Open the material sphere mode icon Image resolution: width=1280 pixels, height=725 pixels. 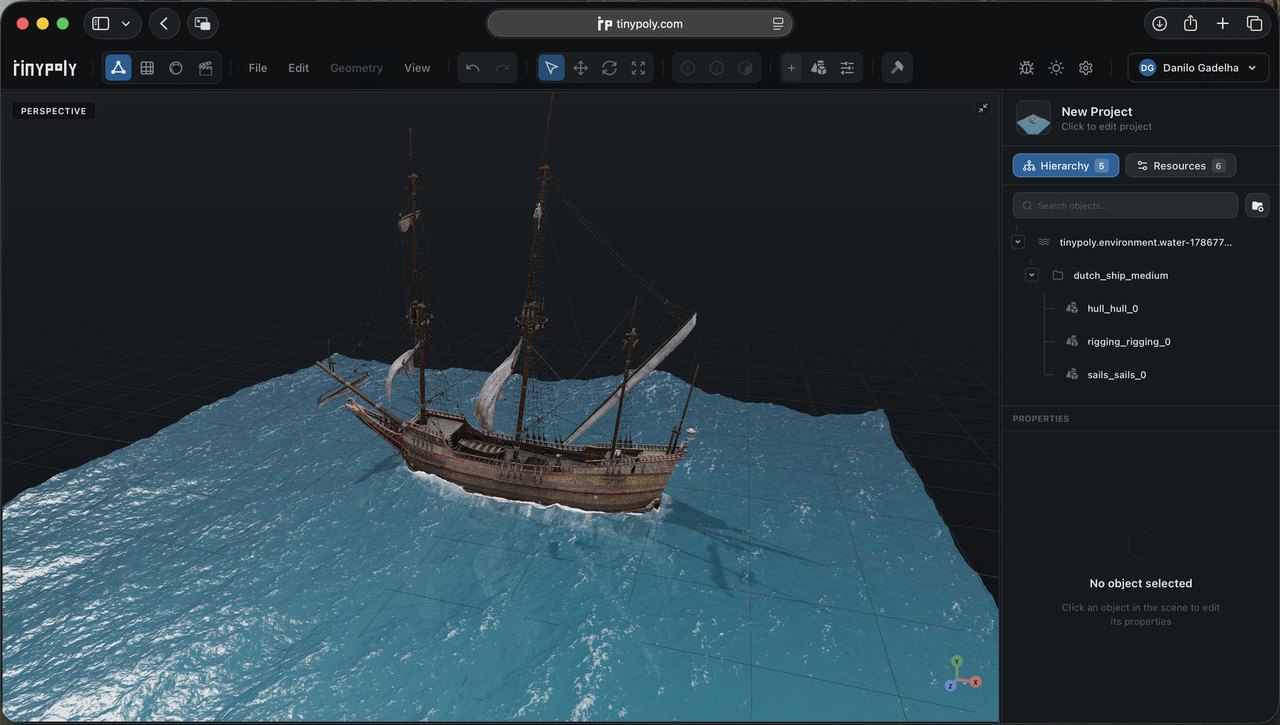[x=176, y=68]
